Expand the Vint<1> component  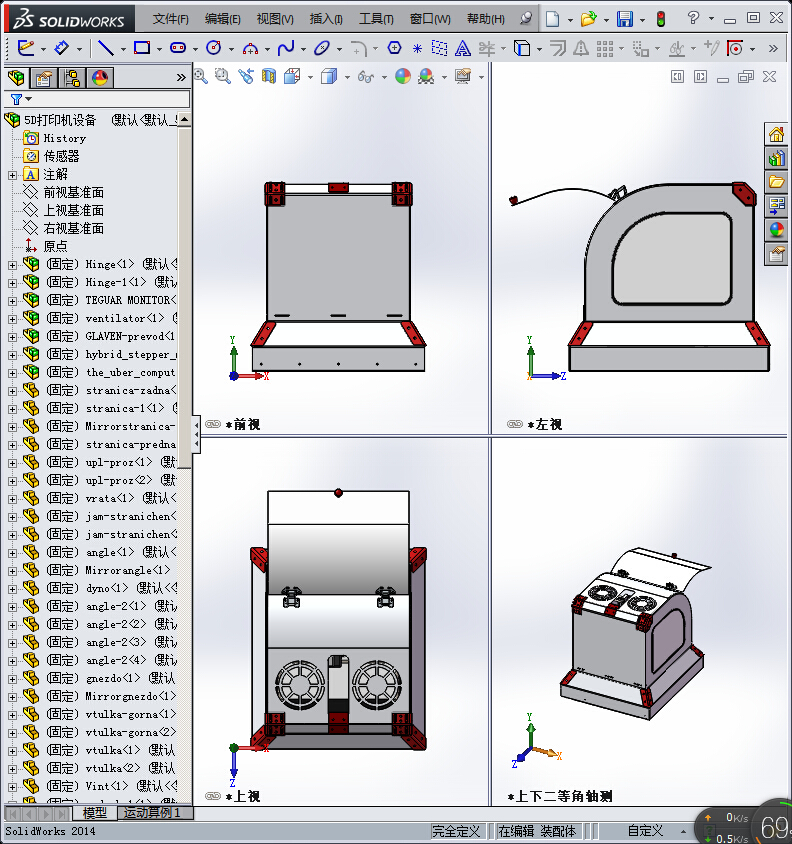point(12,787)
